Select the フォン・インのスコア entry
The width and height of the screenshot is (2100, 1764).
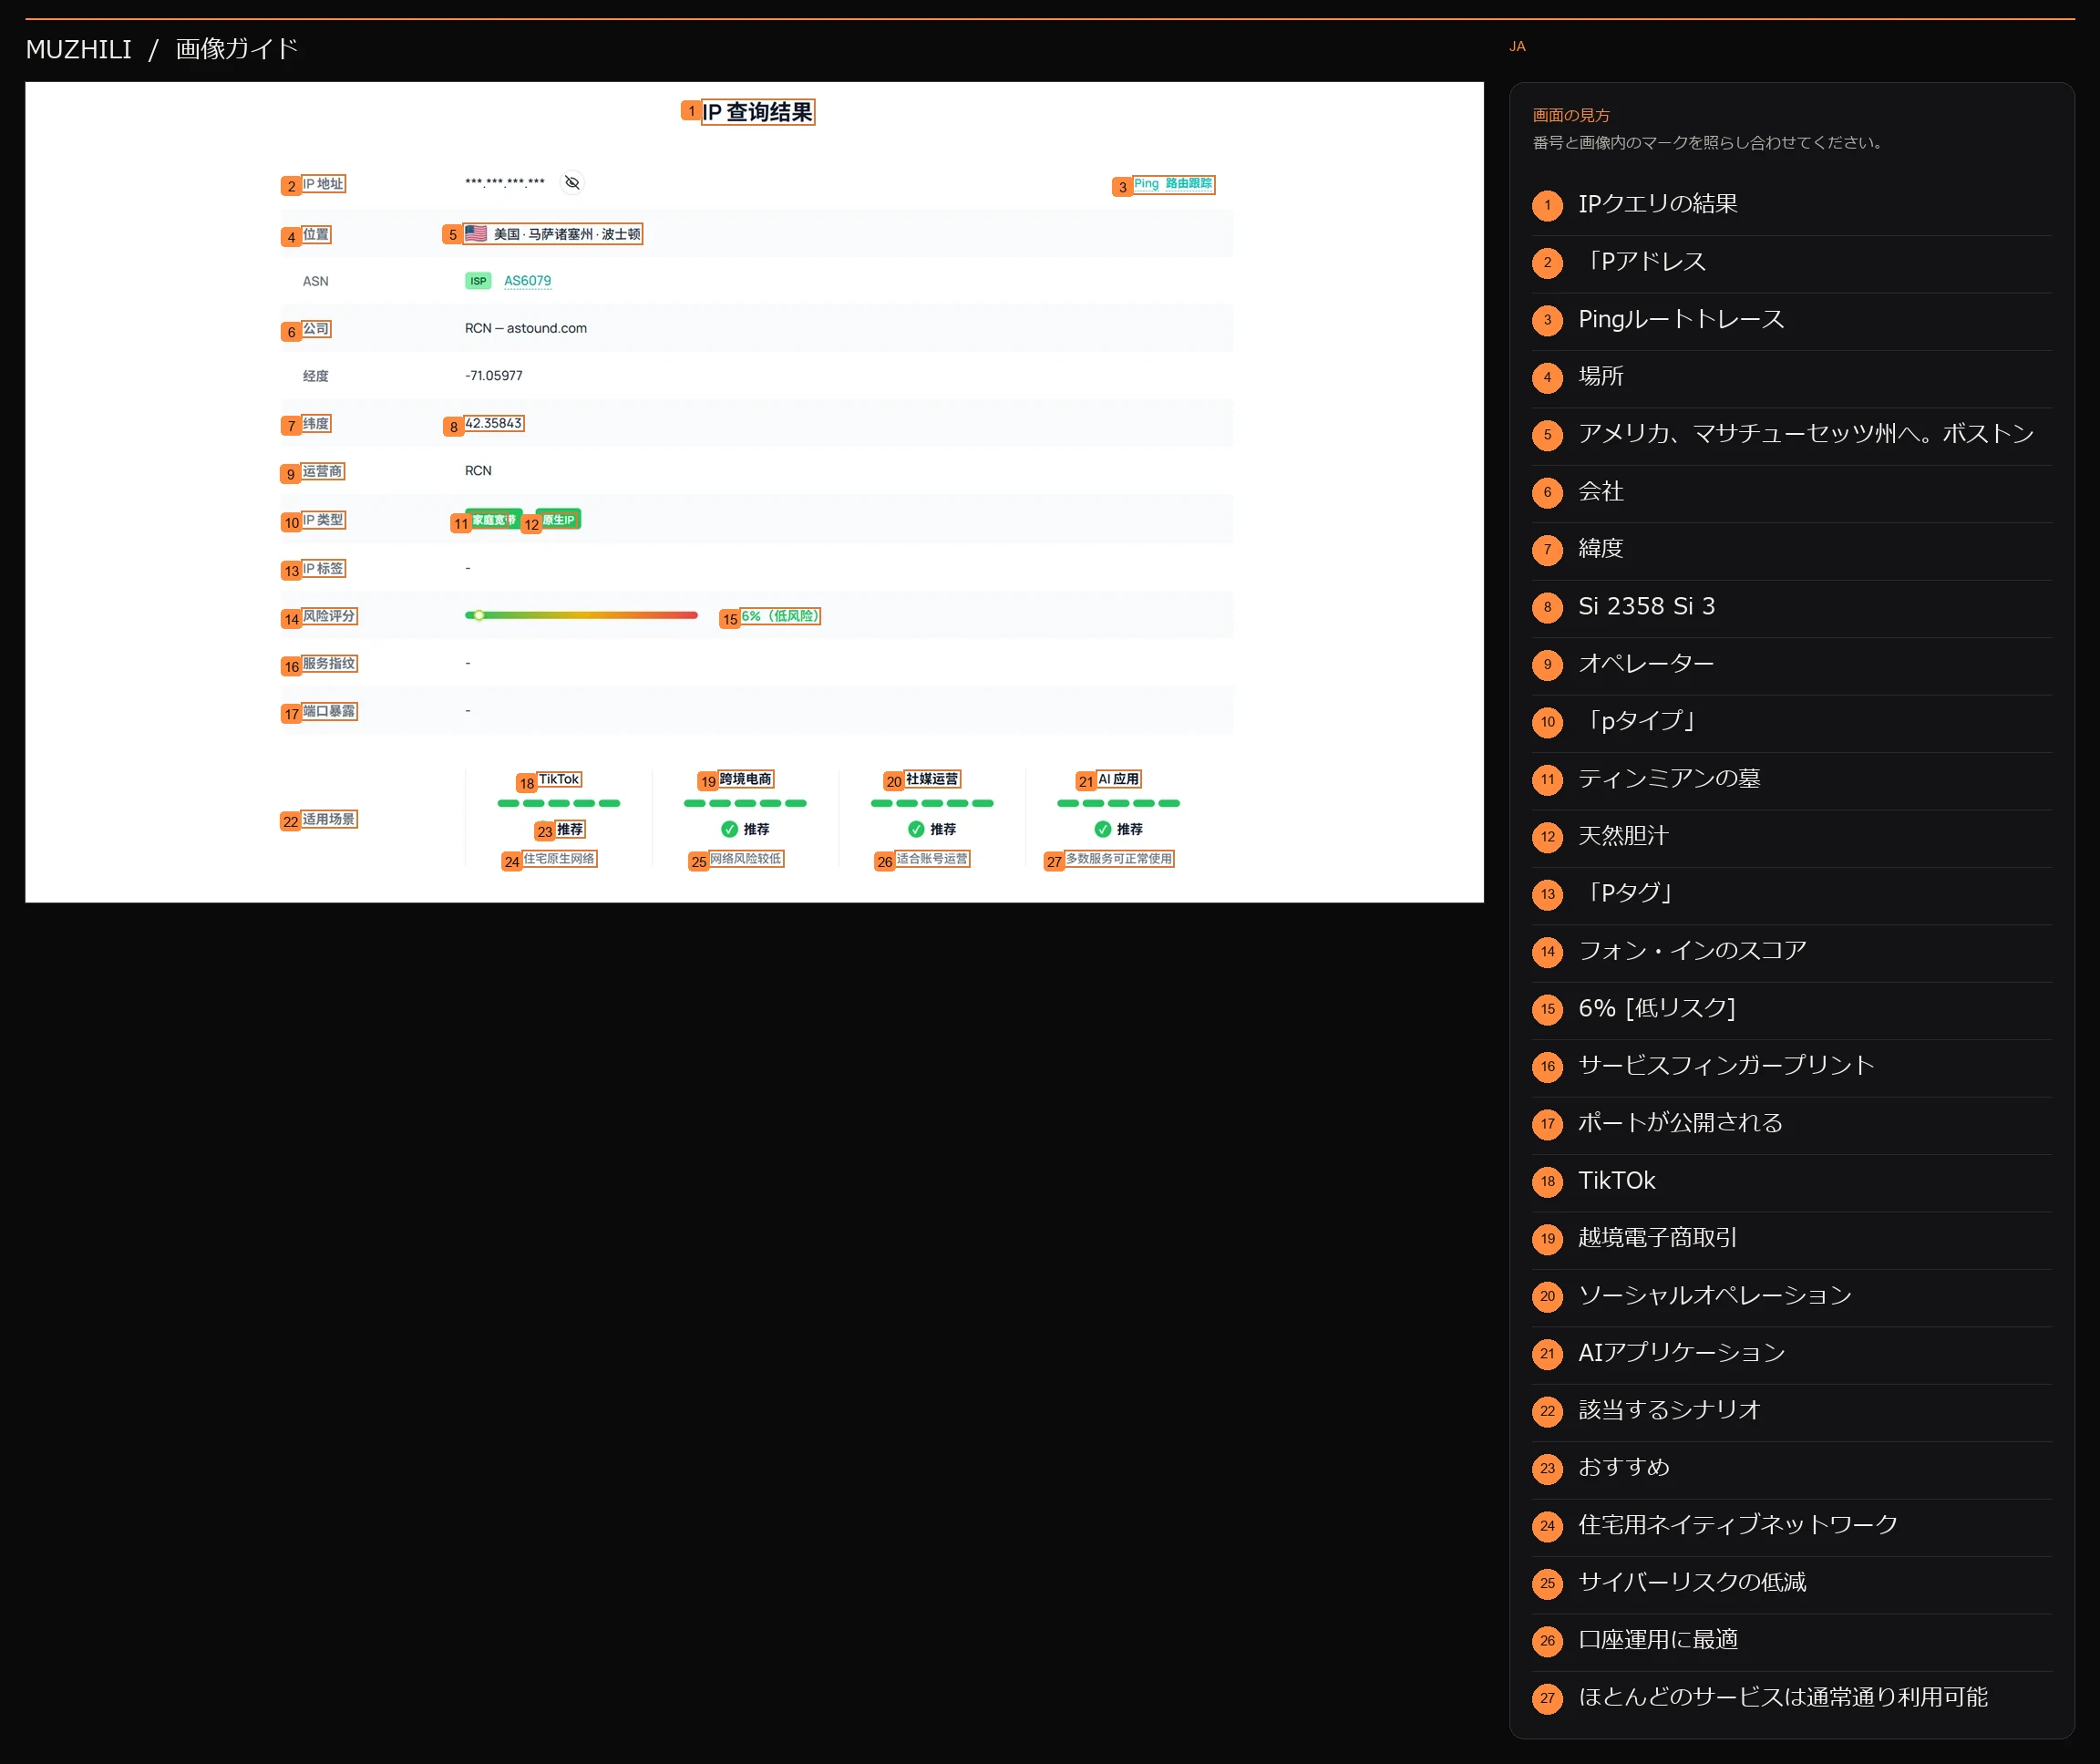click(1791, 951)
